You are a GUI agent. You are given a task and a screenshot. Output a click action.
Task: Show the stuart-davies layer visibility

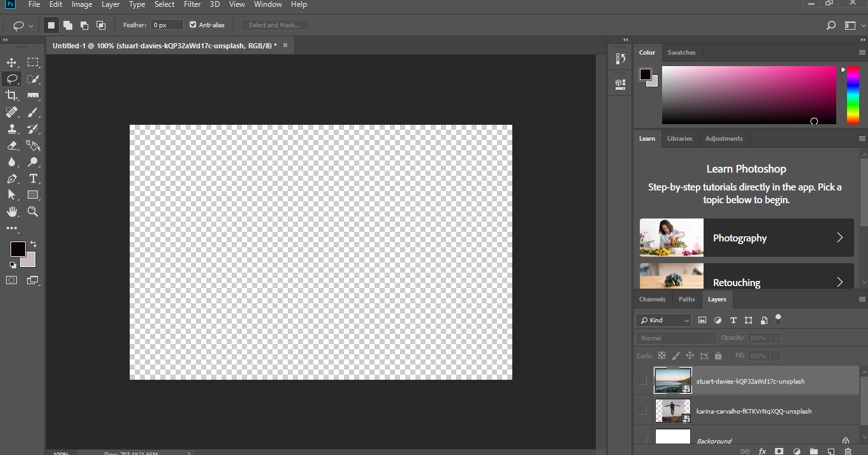642,381
